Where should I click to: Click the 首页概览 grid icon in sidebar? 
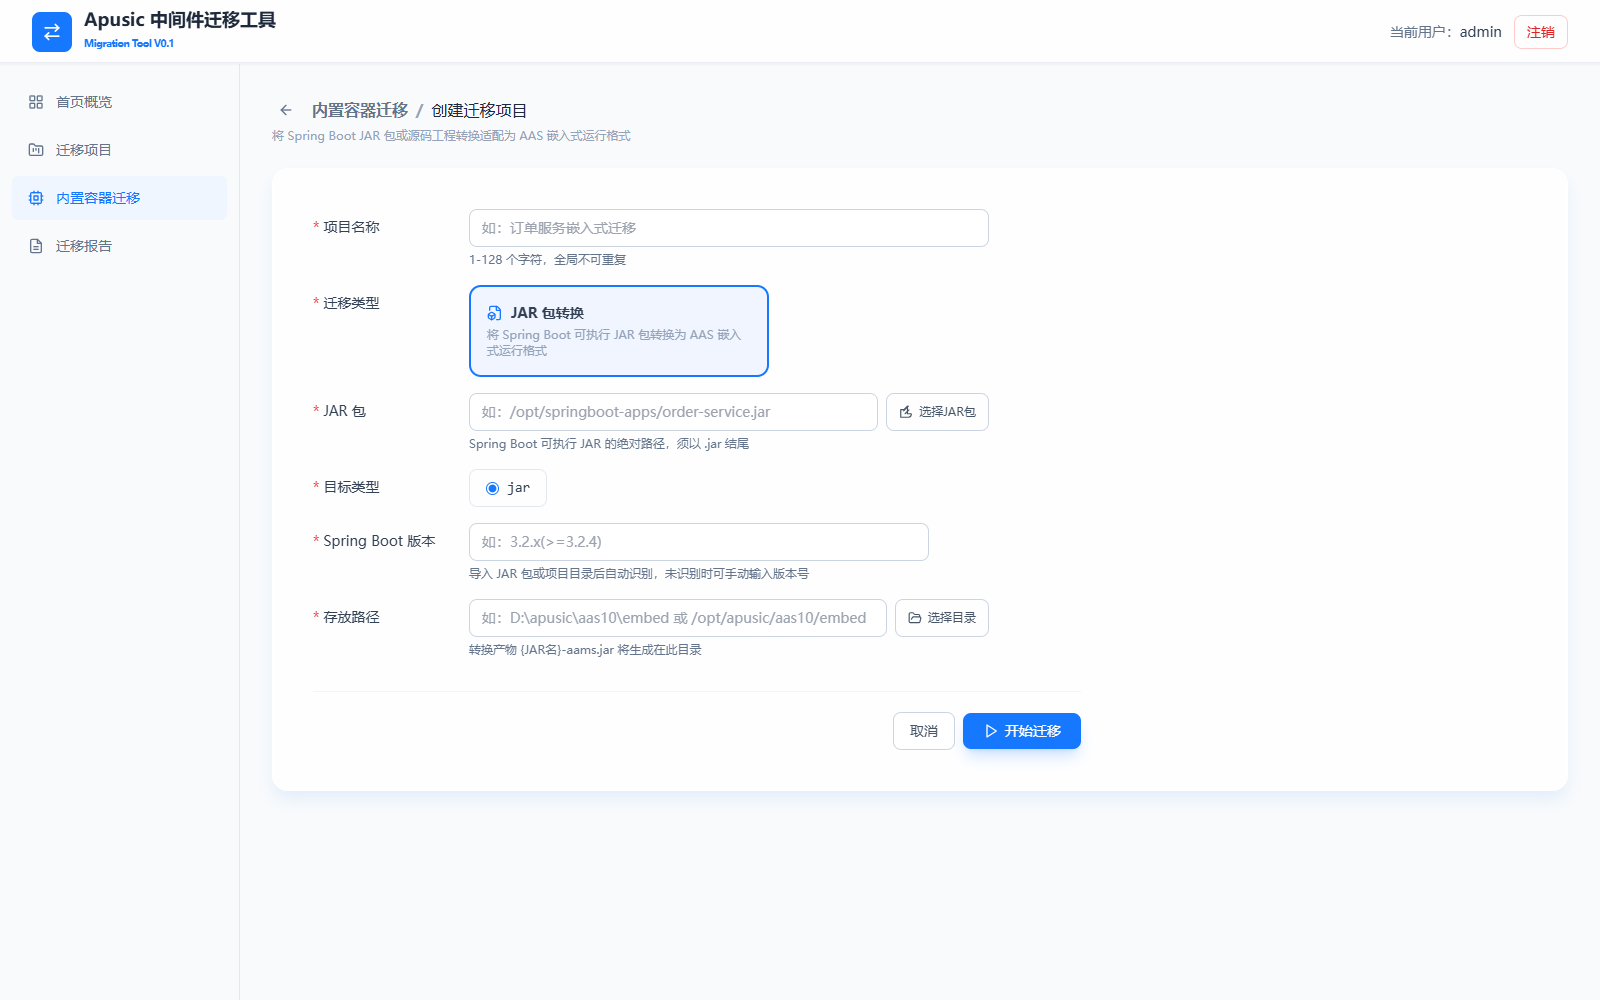[36, 102]
